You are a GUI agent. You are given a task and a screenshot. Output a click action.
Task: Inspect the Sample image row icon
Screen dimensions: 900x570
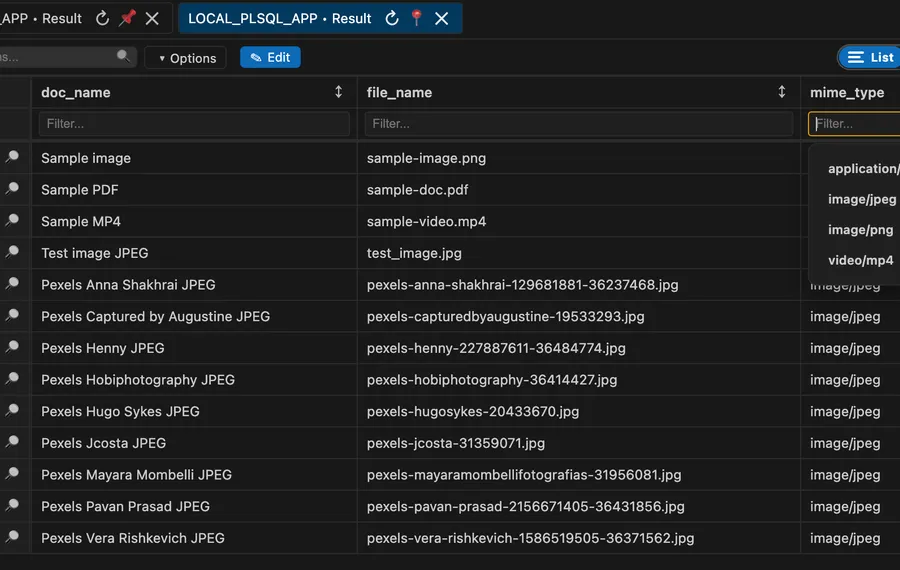tap(12, 157)
